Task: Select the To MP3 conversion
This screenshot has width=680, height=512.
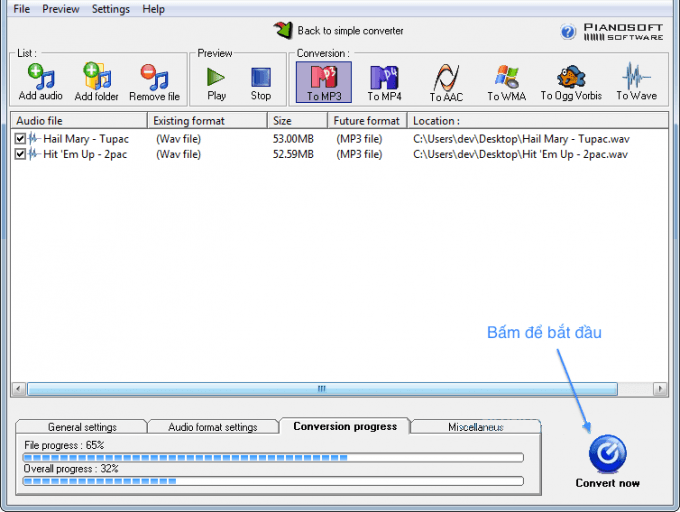Action: pyautogui.click(x=324, y=82)
